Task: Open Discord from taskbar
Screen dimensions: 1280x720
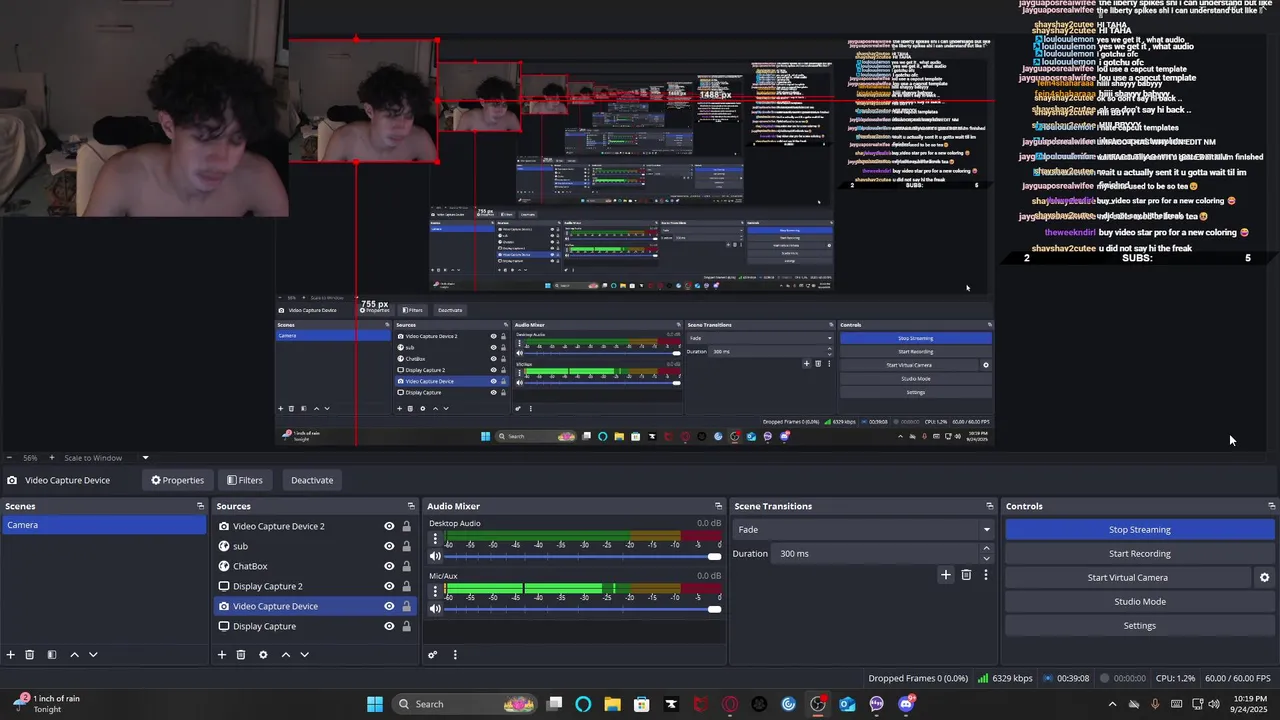Action: [x=906, y=704]
